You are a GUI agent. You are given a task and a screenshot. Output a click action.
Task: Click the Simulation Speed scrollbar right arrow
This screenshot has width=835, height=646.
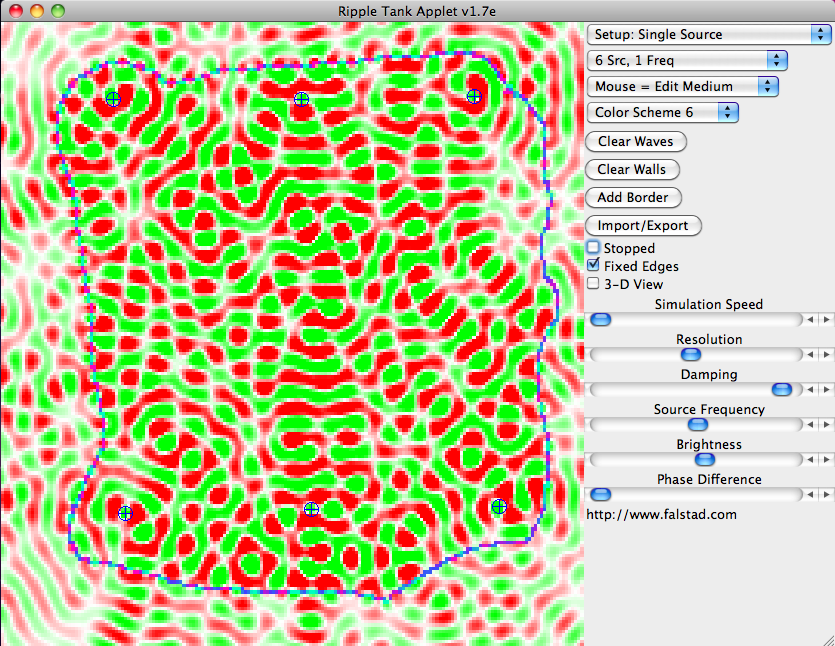coord(826,320)
